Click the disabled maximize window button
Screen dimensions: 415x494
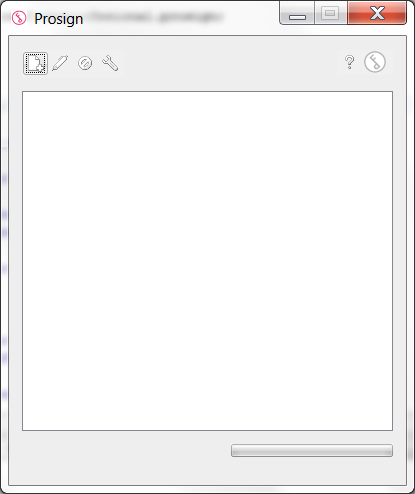pos(330,13)
